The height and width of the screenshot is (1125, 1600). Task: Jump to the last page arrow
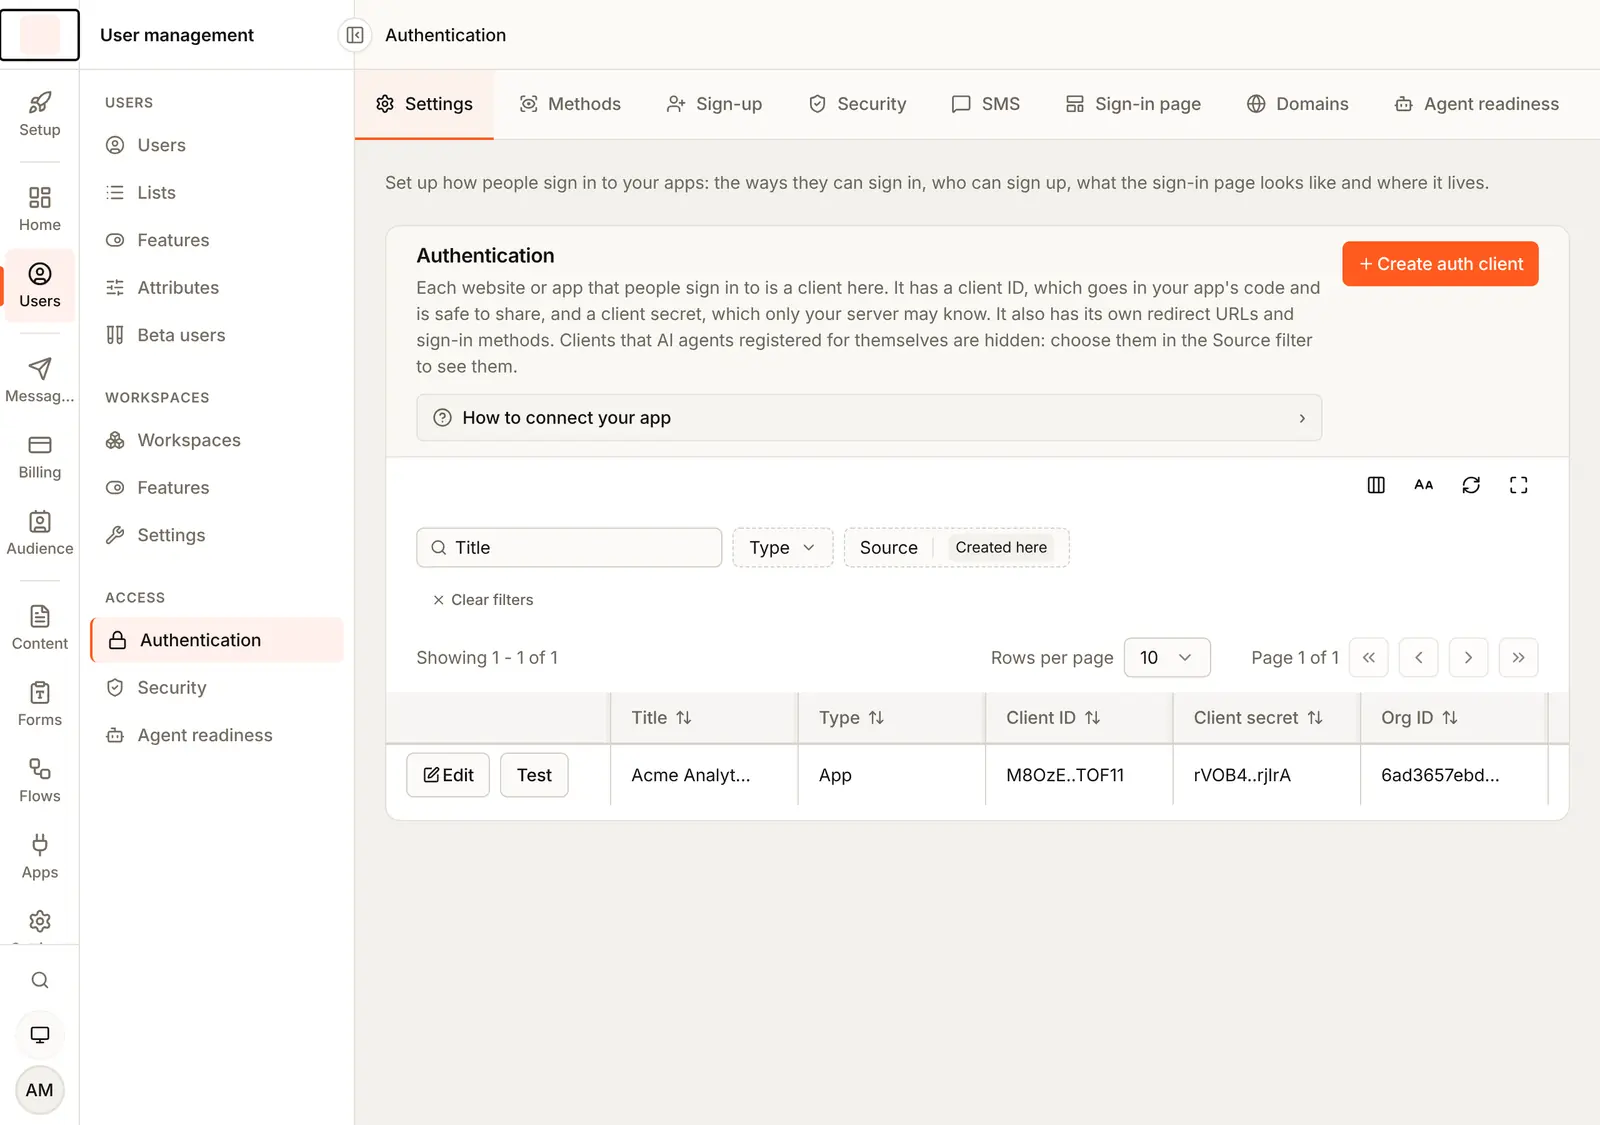(1518, 658)
